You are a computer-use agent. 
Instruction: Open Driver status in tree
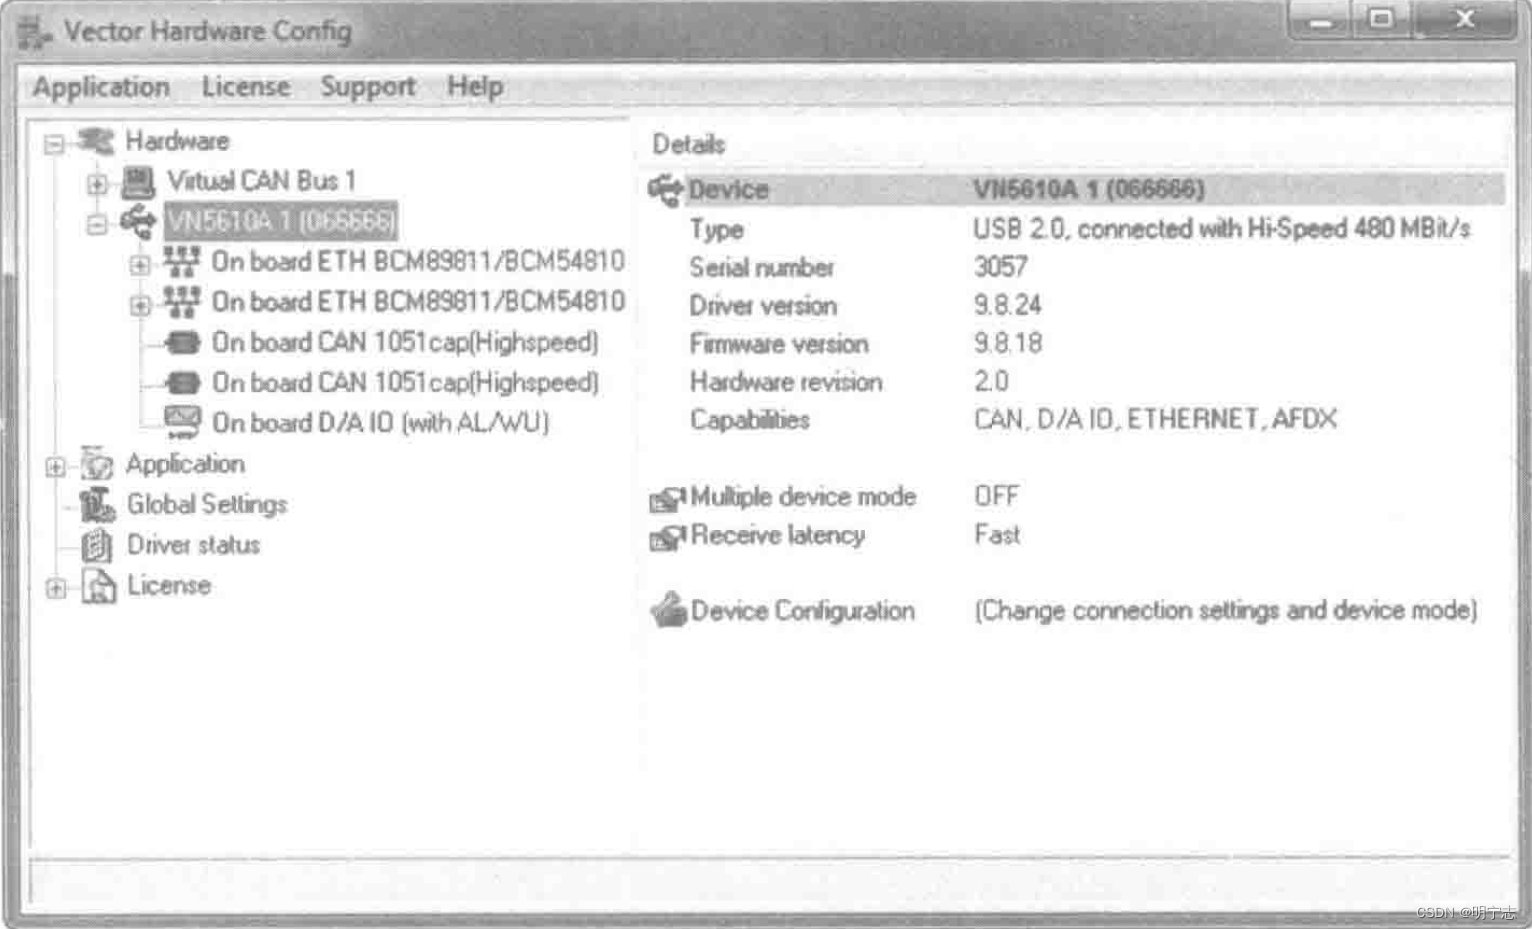pos(193,545)
